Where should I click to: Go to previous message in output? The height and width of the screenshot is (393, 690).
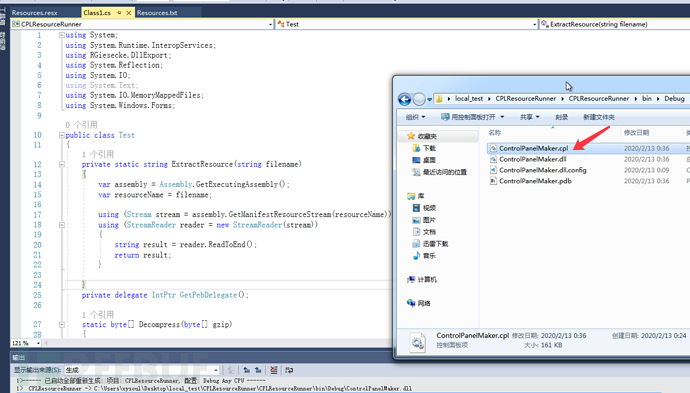[246, 370]
